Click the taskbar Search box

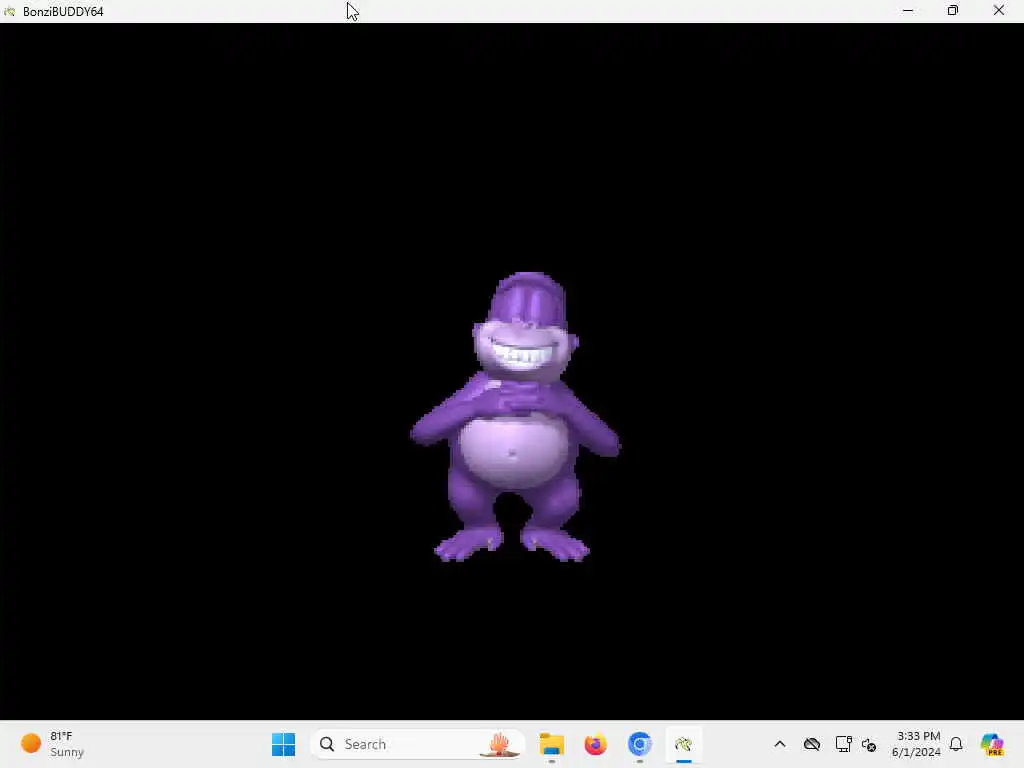(418, 744)
